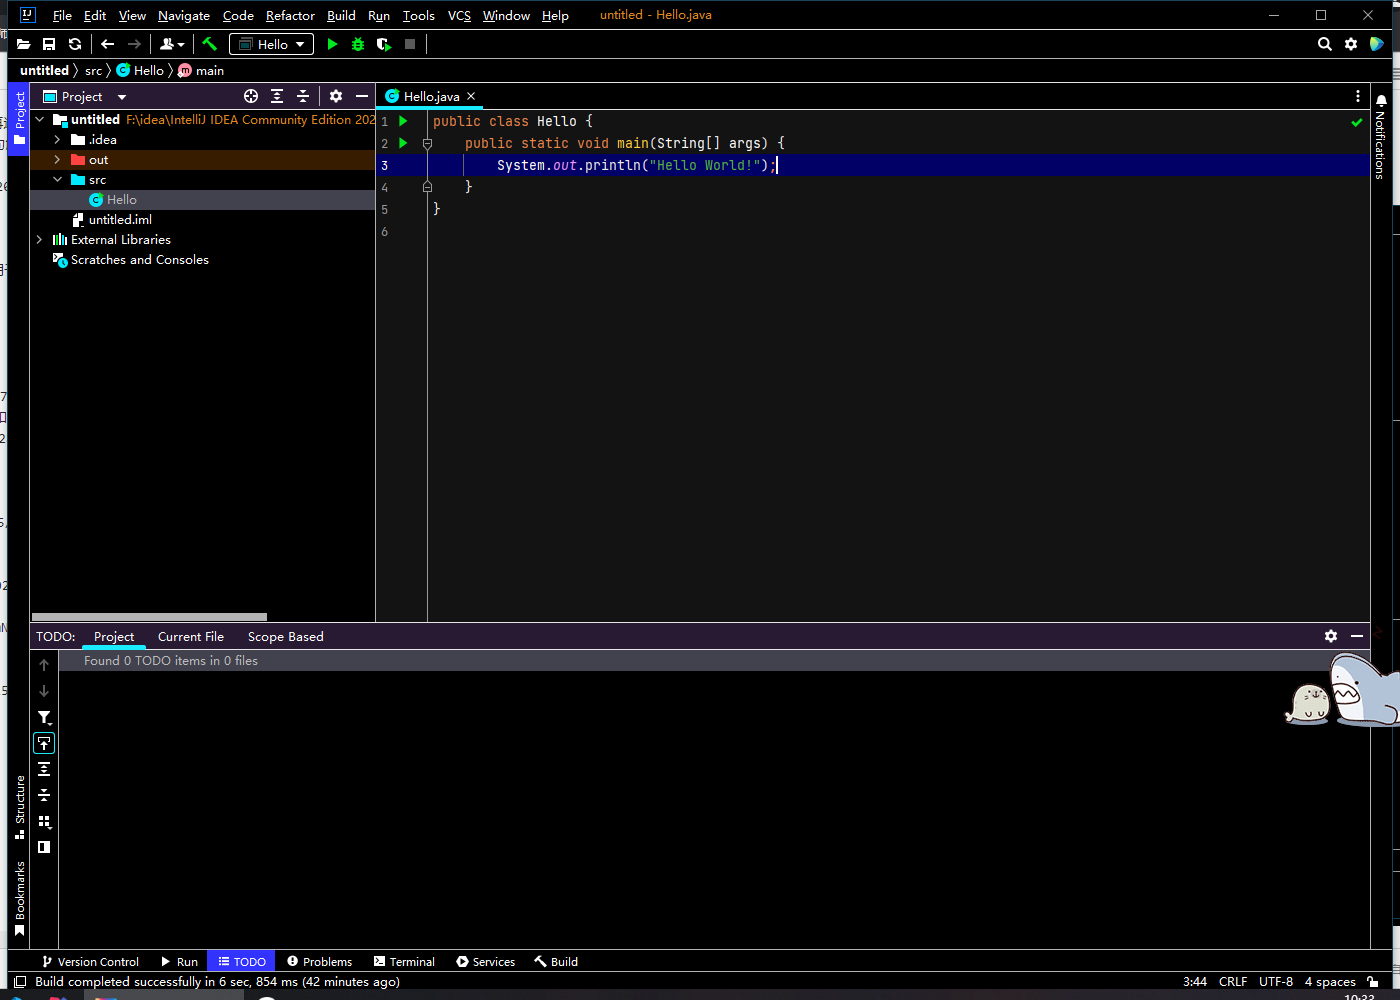This screenshot has height=1000, width=1400.
Task: Collapse all in the Project panel header
Action: pos(303,96)
